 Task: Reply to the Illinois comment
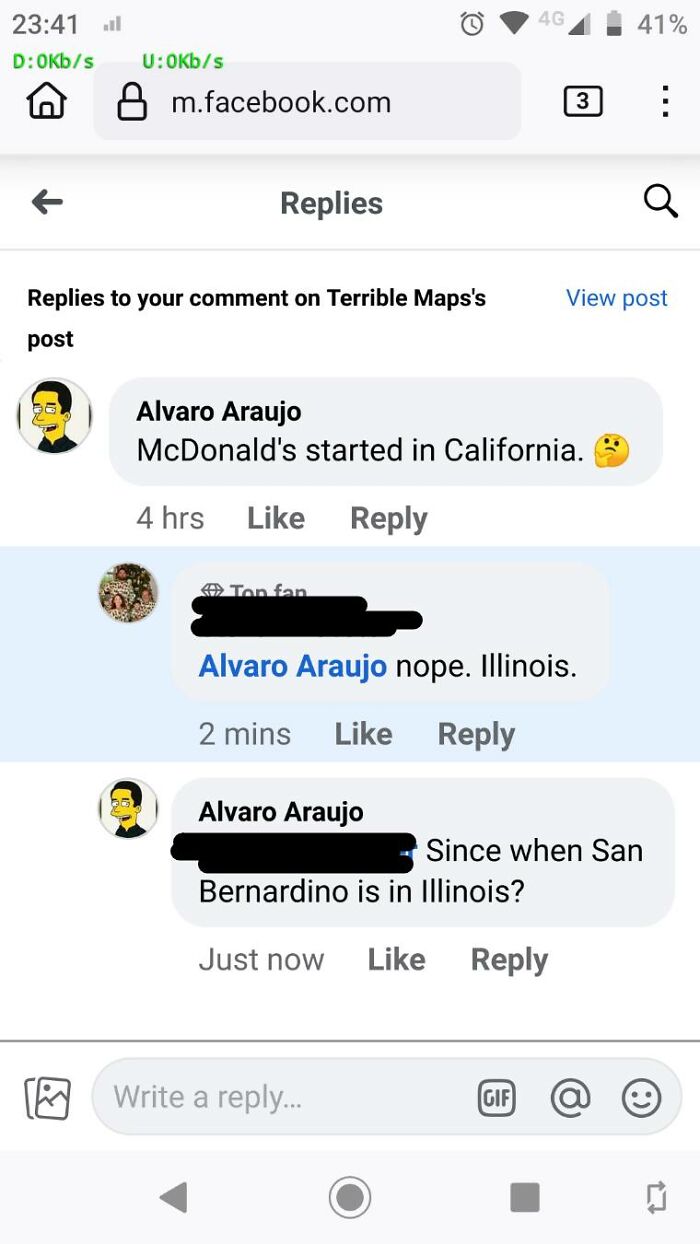pyautogui.click(x=476, y=733)
